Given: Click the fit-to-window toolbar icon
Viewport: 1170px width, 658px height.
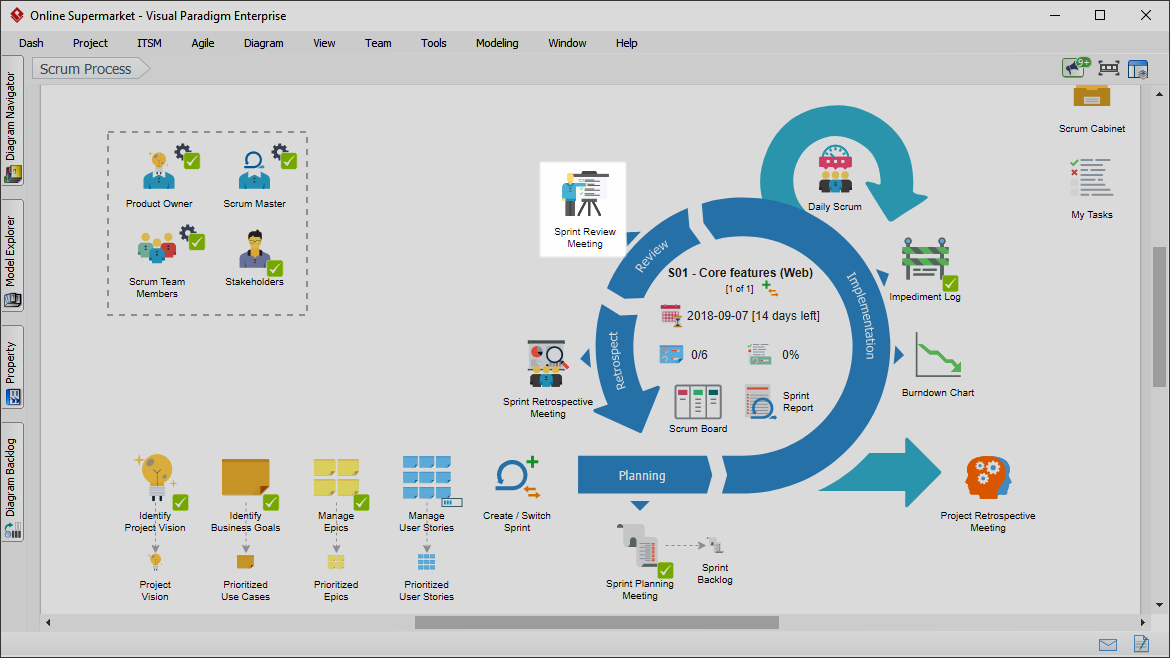Looking at the screenshot, I should click(x=1109, y=69).
